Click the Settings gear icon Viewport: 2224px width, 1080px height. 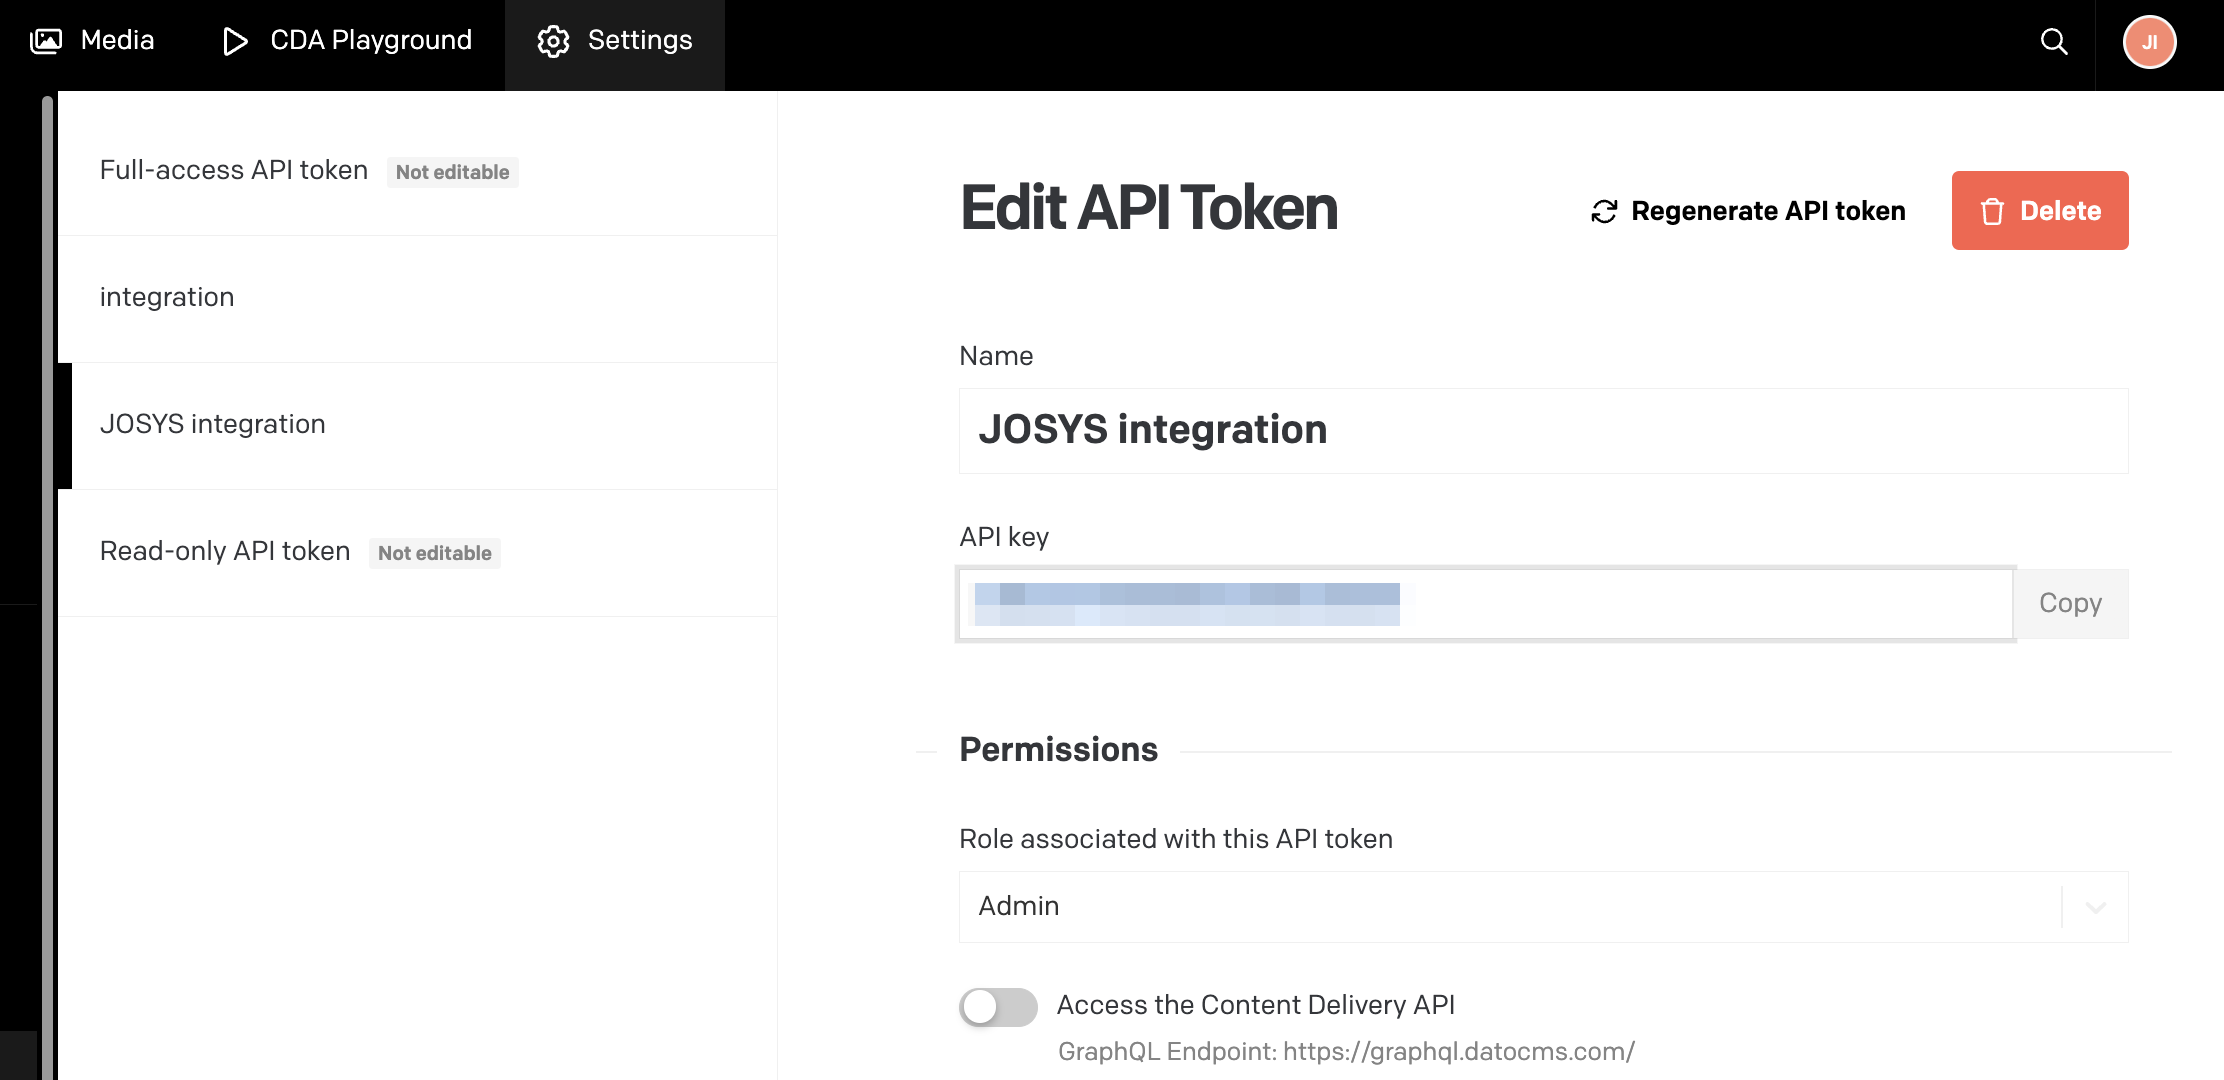click(x=553, y=41)
